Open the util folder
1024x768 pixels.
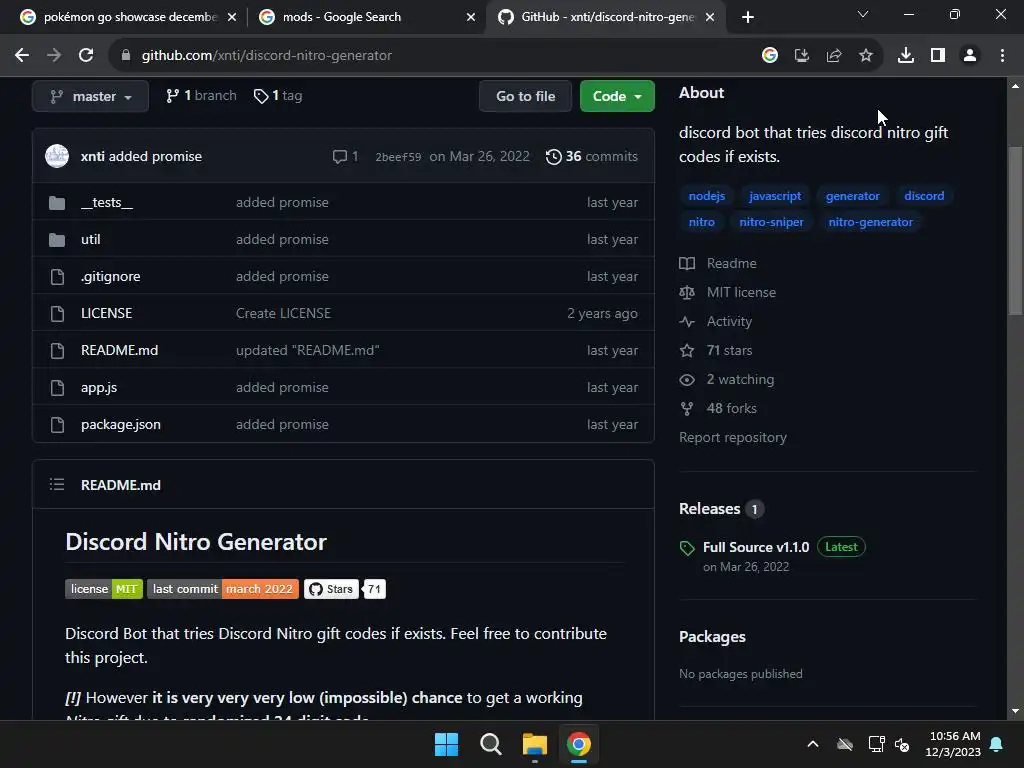pos(91,240)
